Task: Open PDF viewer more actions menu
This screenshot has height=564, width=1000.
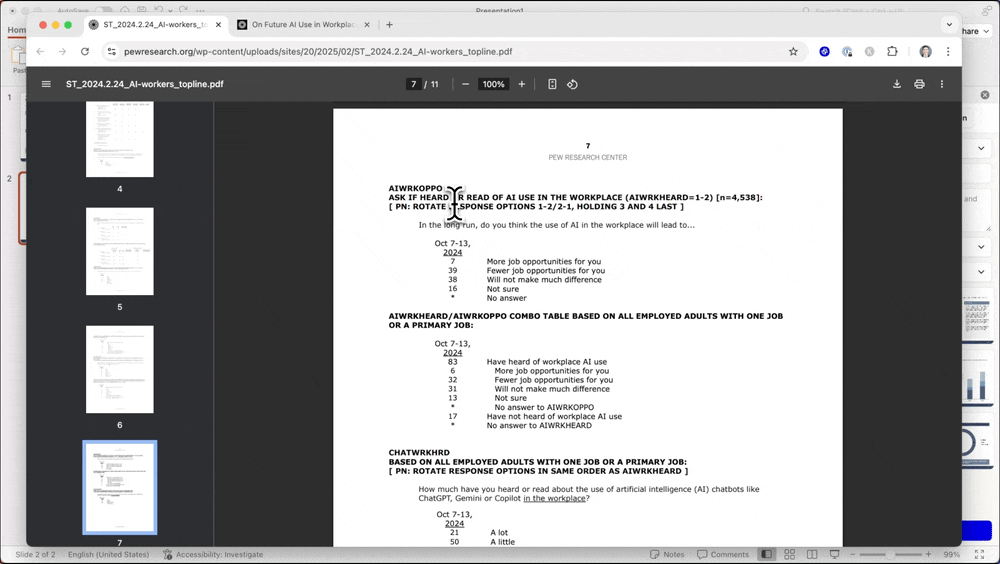Action: pyautogui.click(x=942, y=84)
